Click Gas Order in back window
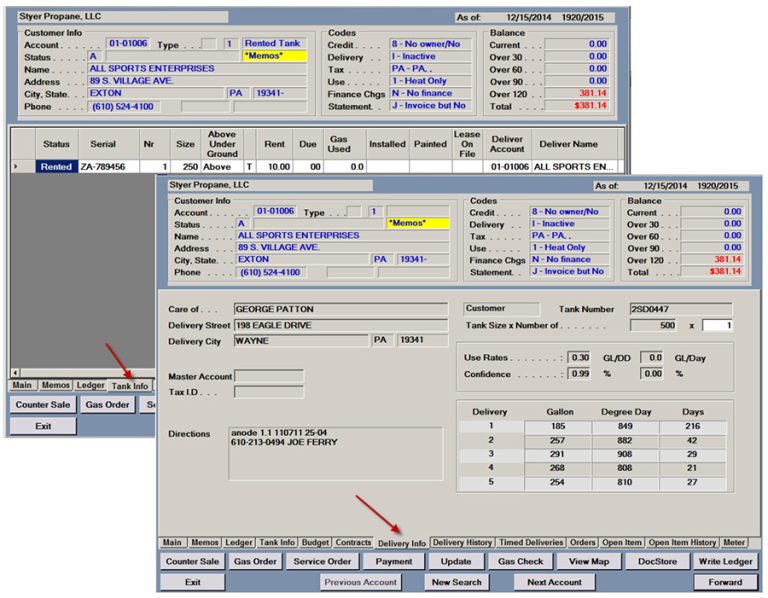The height and width of the screenshot is (598, 768). click(107, 405)
